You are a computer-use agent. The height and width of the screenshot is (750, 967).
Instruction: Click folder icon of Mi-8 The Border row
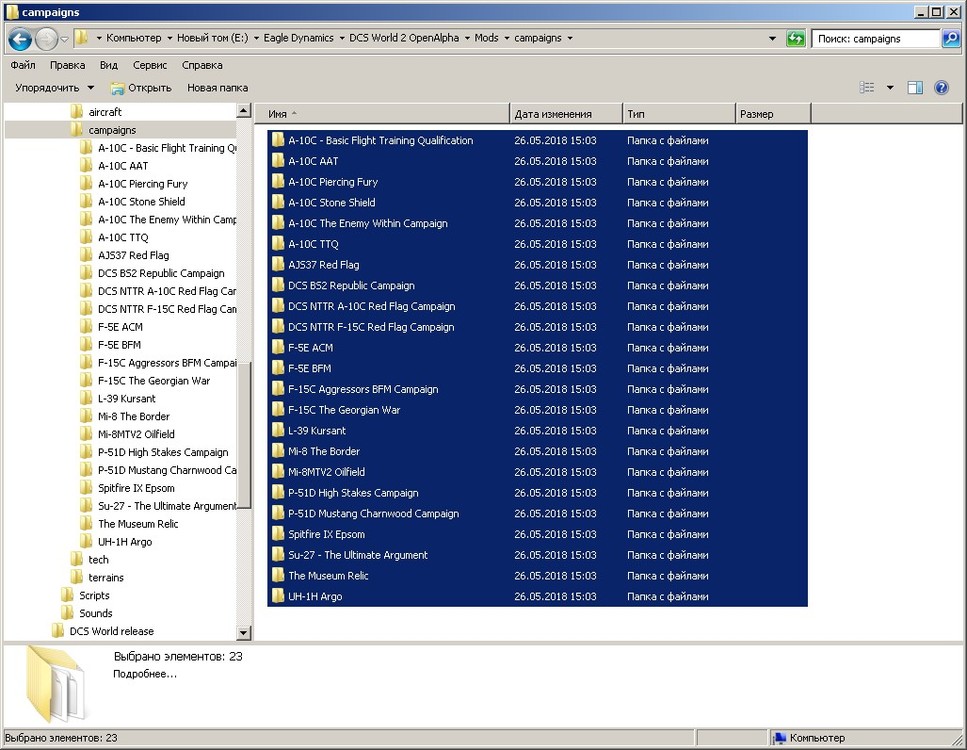pyautogui.click(x=278, y=451)
